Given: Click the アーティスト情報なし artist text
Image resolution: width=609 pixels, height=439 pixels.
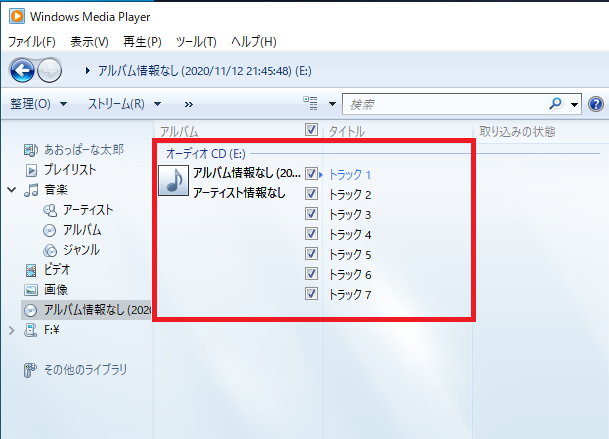Looking at the screenshot, I should pyautogui.click(x=239, y=193).
